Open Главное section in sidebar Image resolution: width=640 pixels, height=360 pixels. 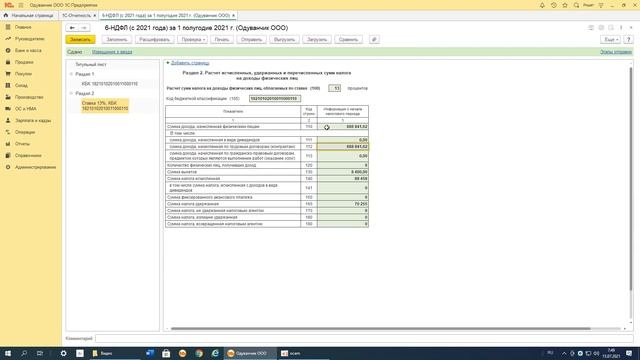[x=23, y=27]
